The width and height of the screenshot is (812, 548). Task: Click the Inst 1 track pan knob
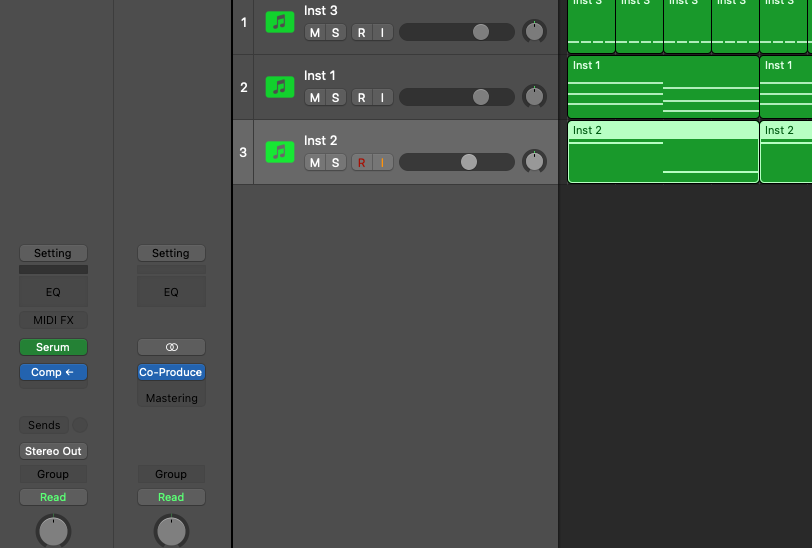click(535, 96)
